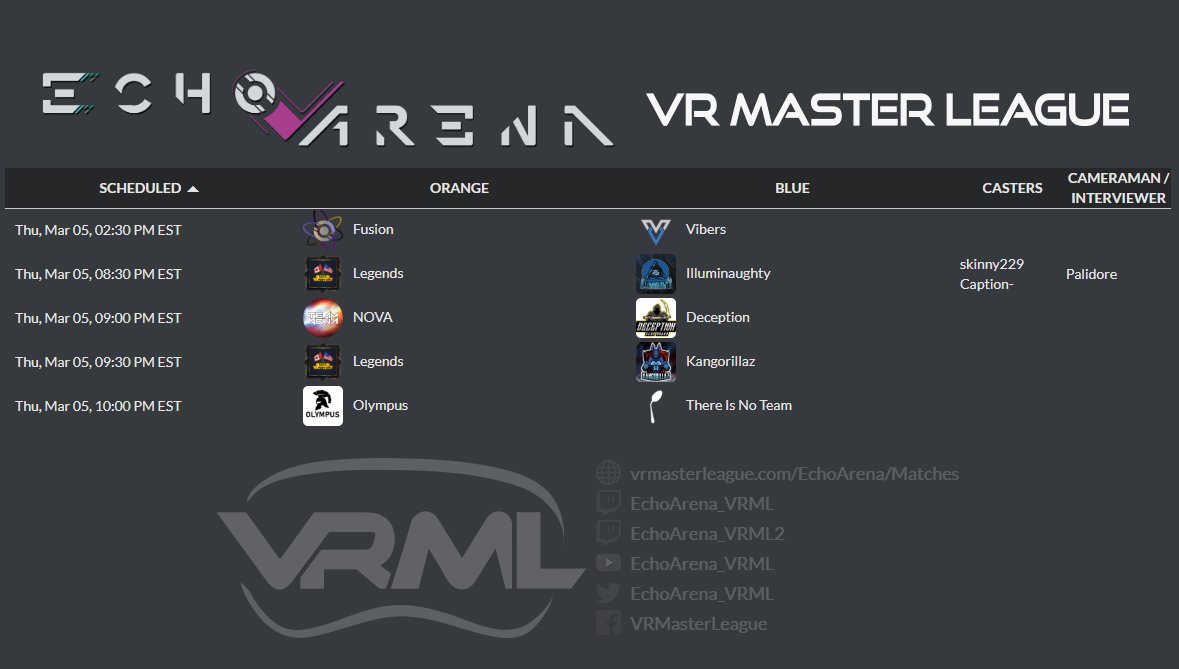Toggle the Scheduled sort arrow
Screen dimensions: 1179x669
tap(193, 189)
